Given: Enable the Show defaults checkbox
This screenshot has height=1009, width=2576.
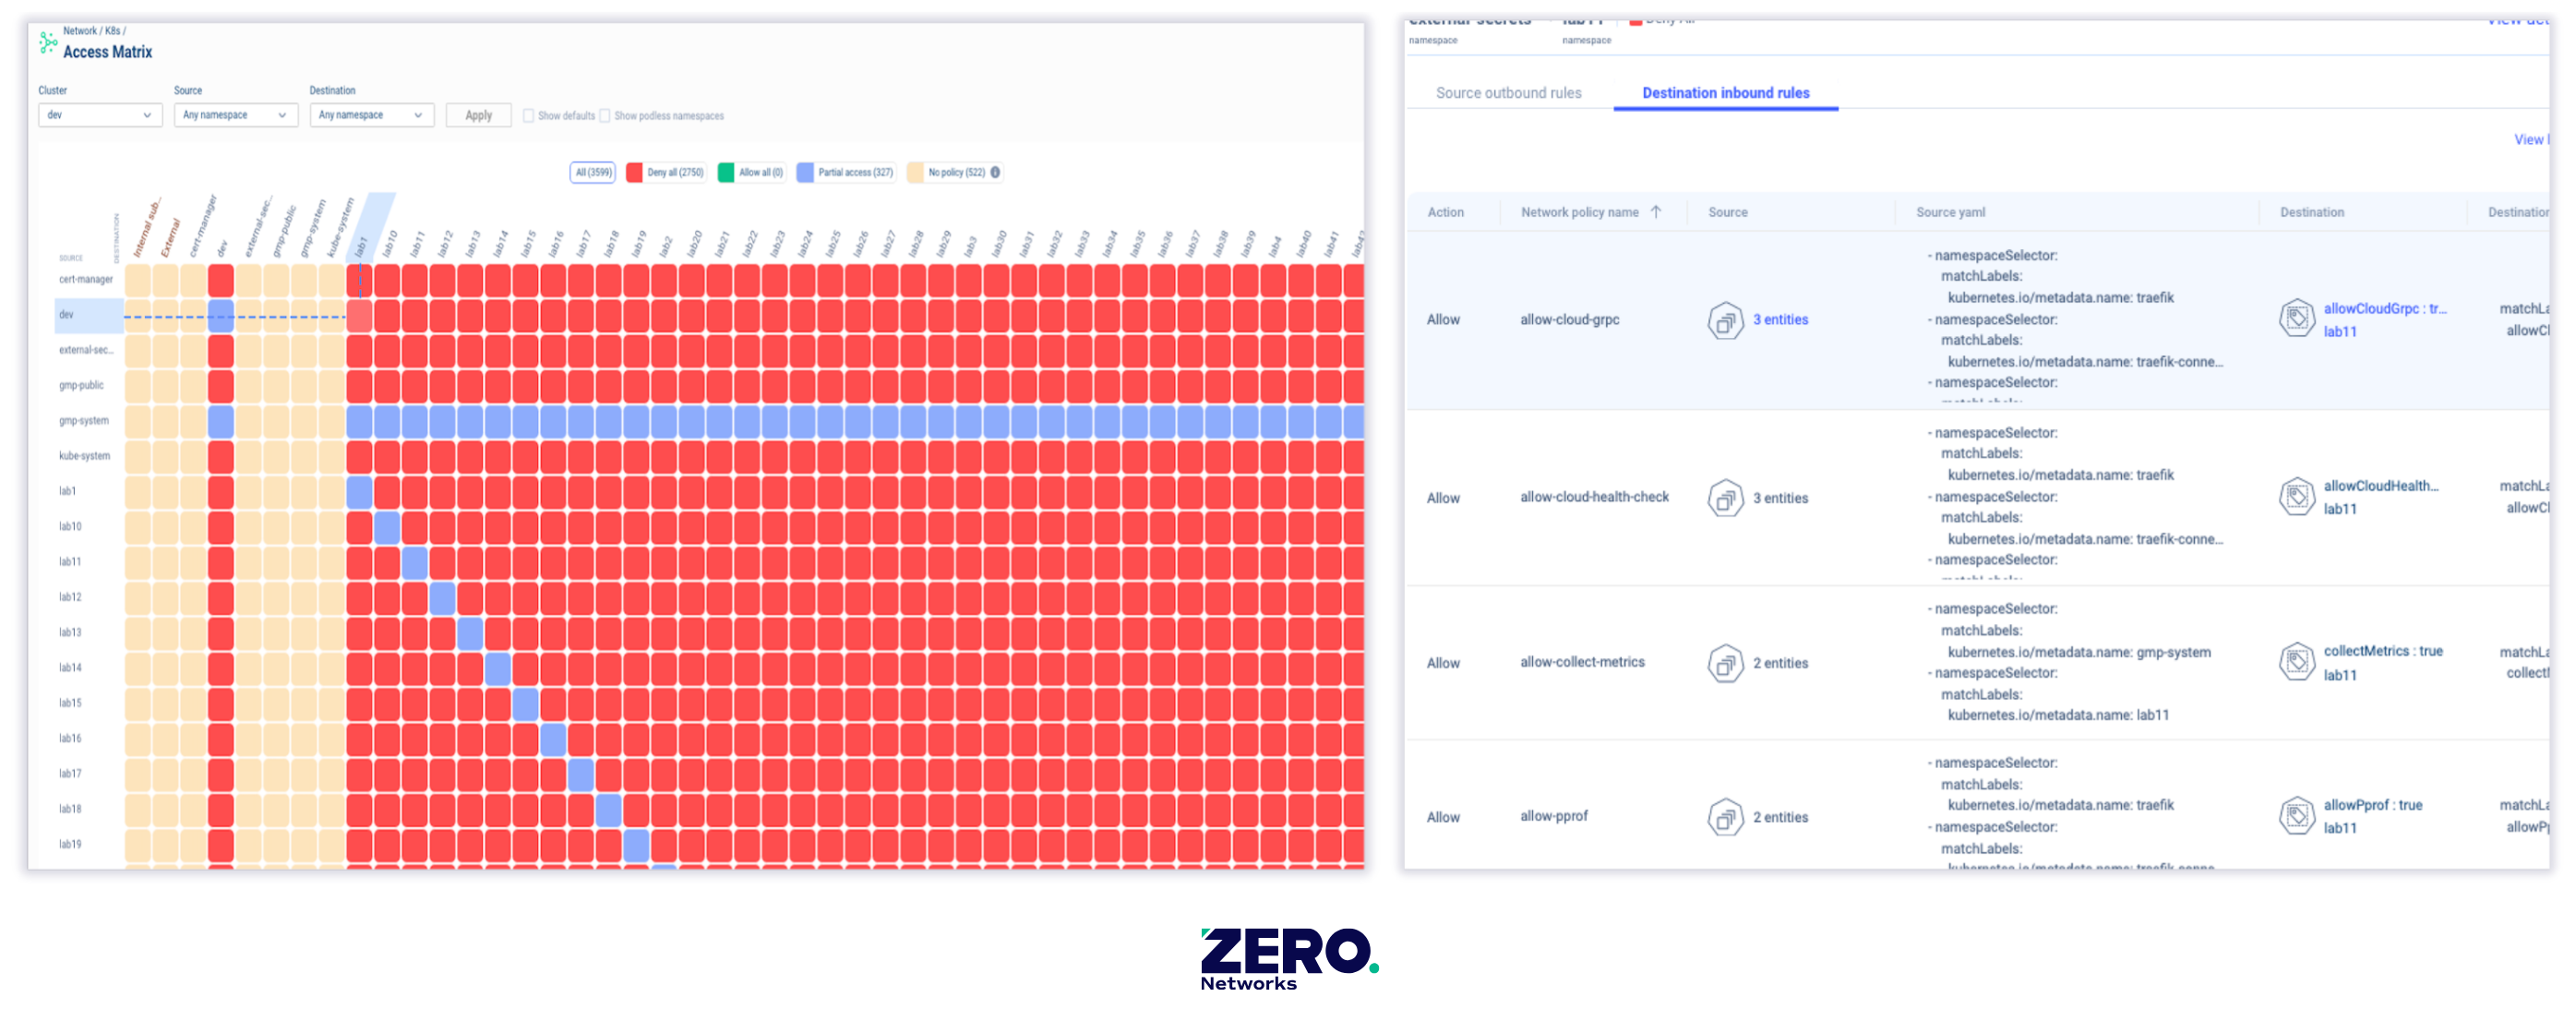Looking at the screenshot, I should [528, 116].
